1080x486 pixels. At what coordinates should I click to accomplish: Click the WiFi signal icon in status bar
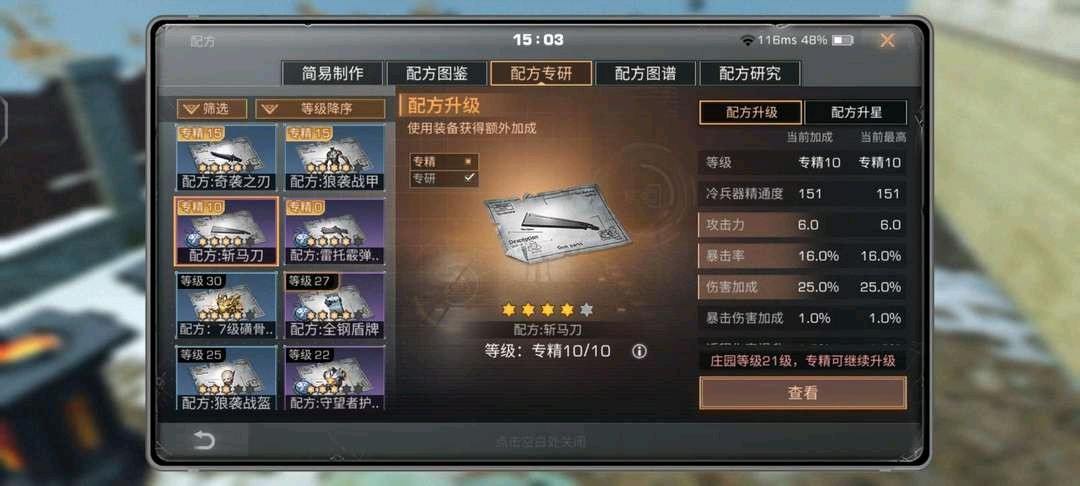tap(747, 41)
